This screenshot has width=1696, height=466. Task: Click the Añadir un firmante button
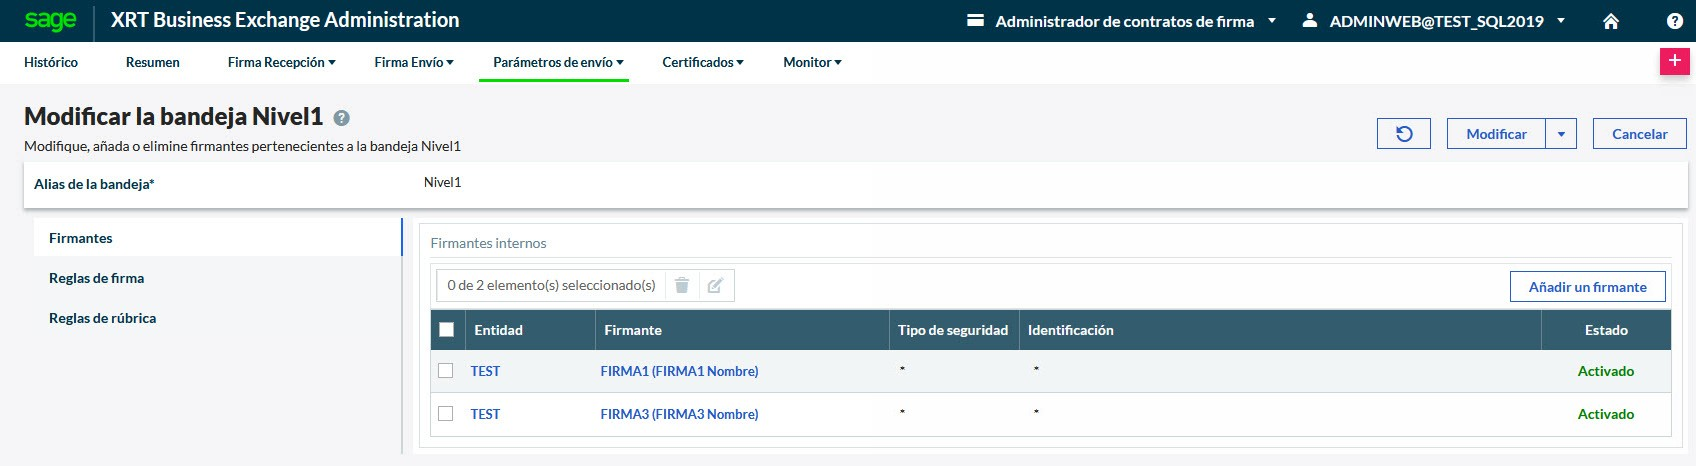1587,287
